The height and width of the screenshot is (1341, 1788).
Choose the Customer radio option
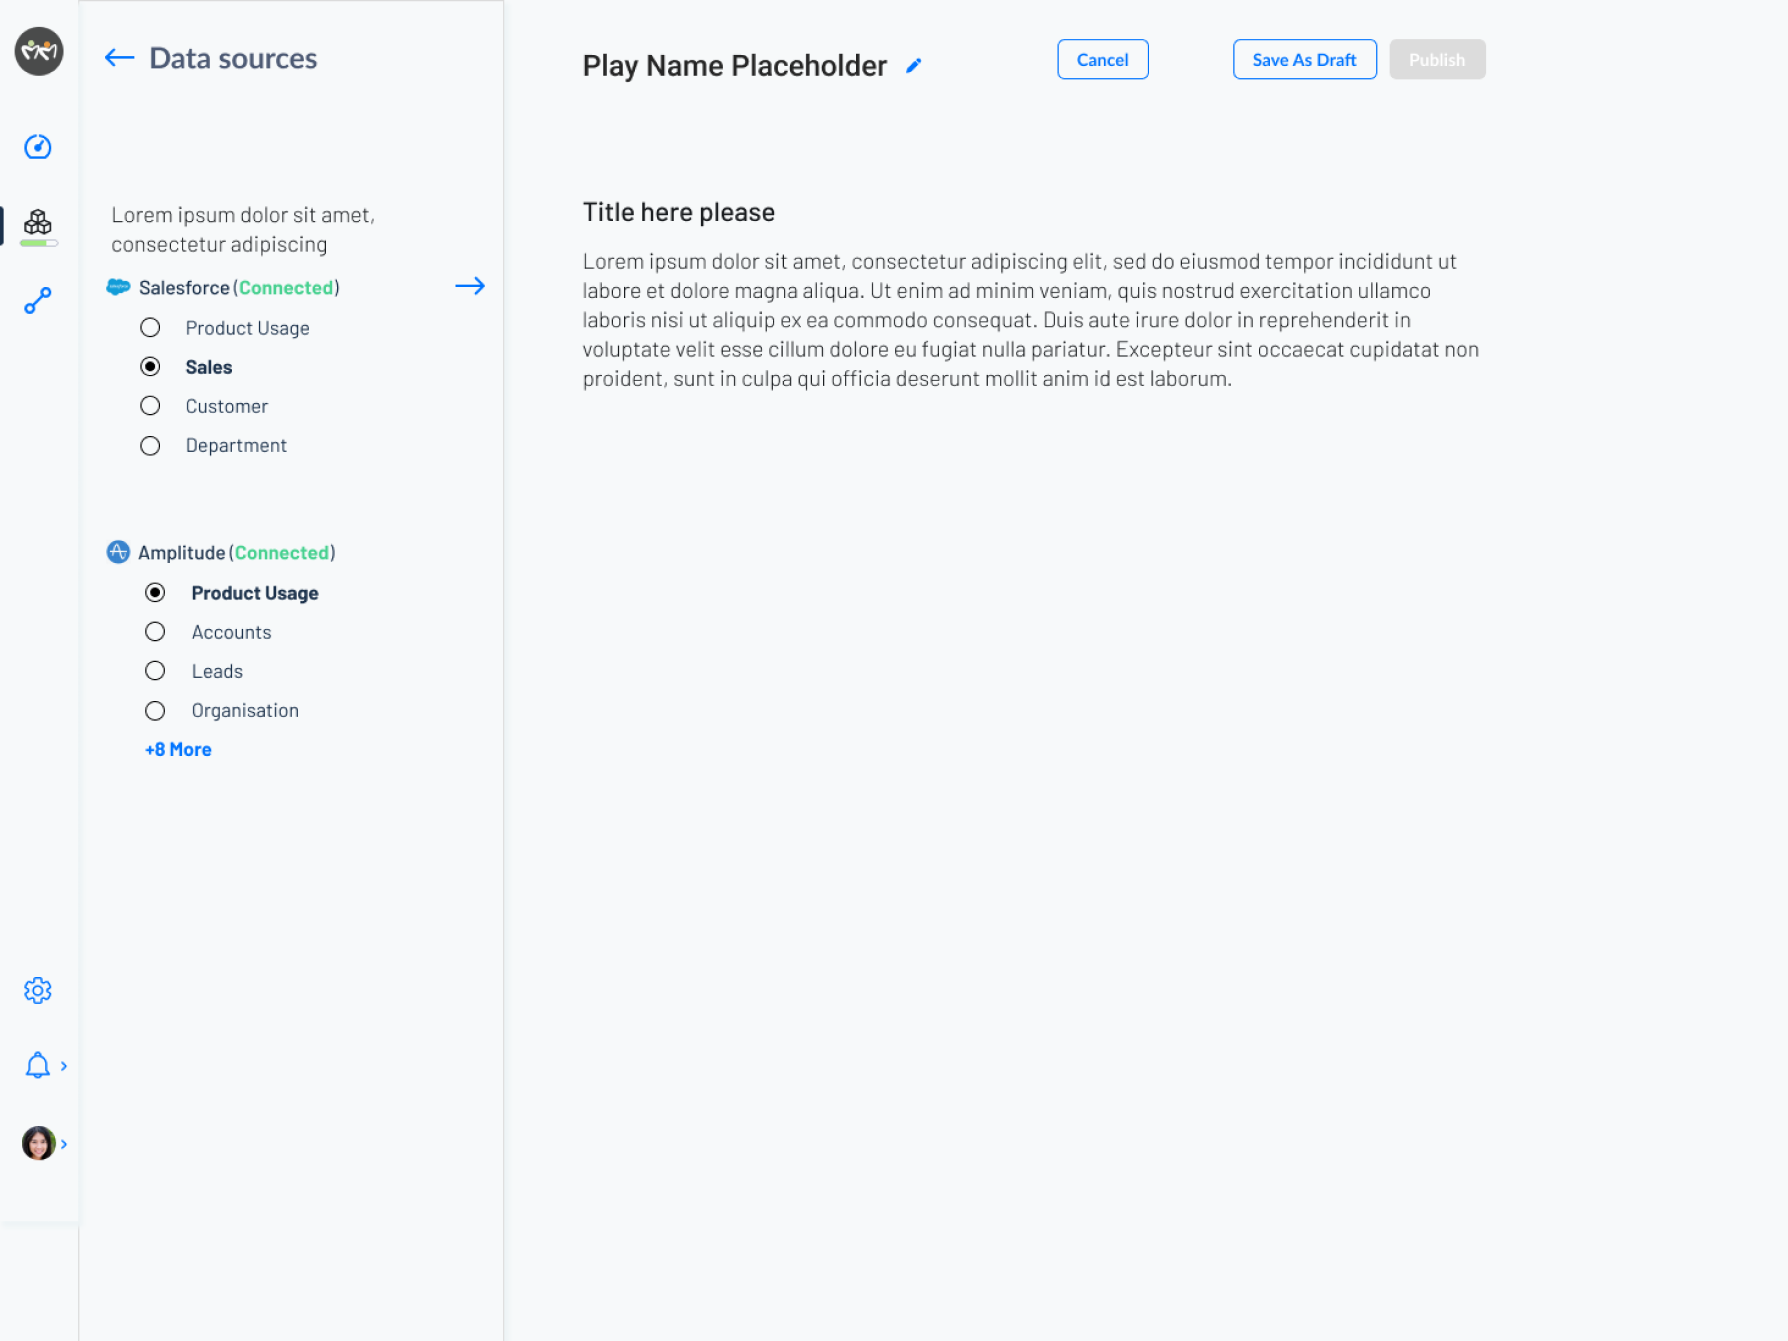point(150,406)
